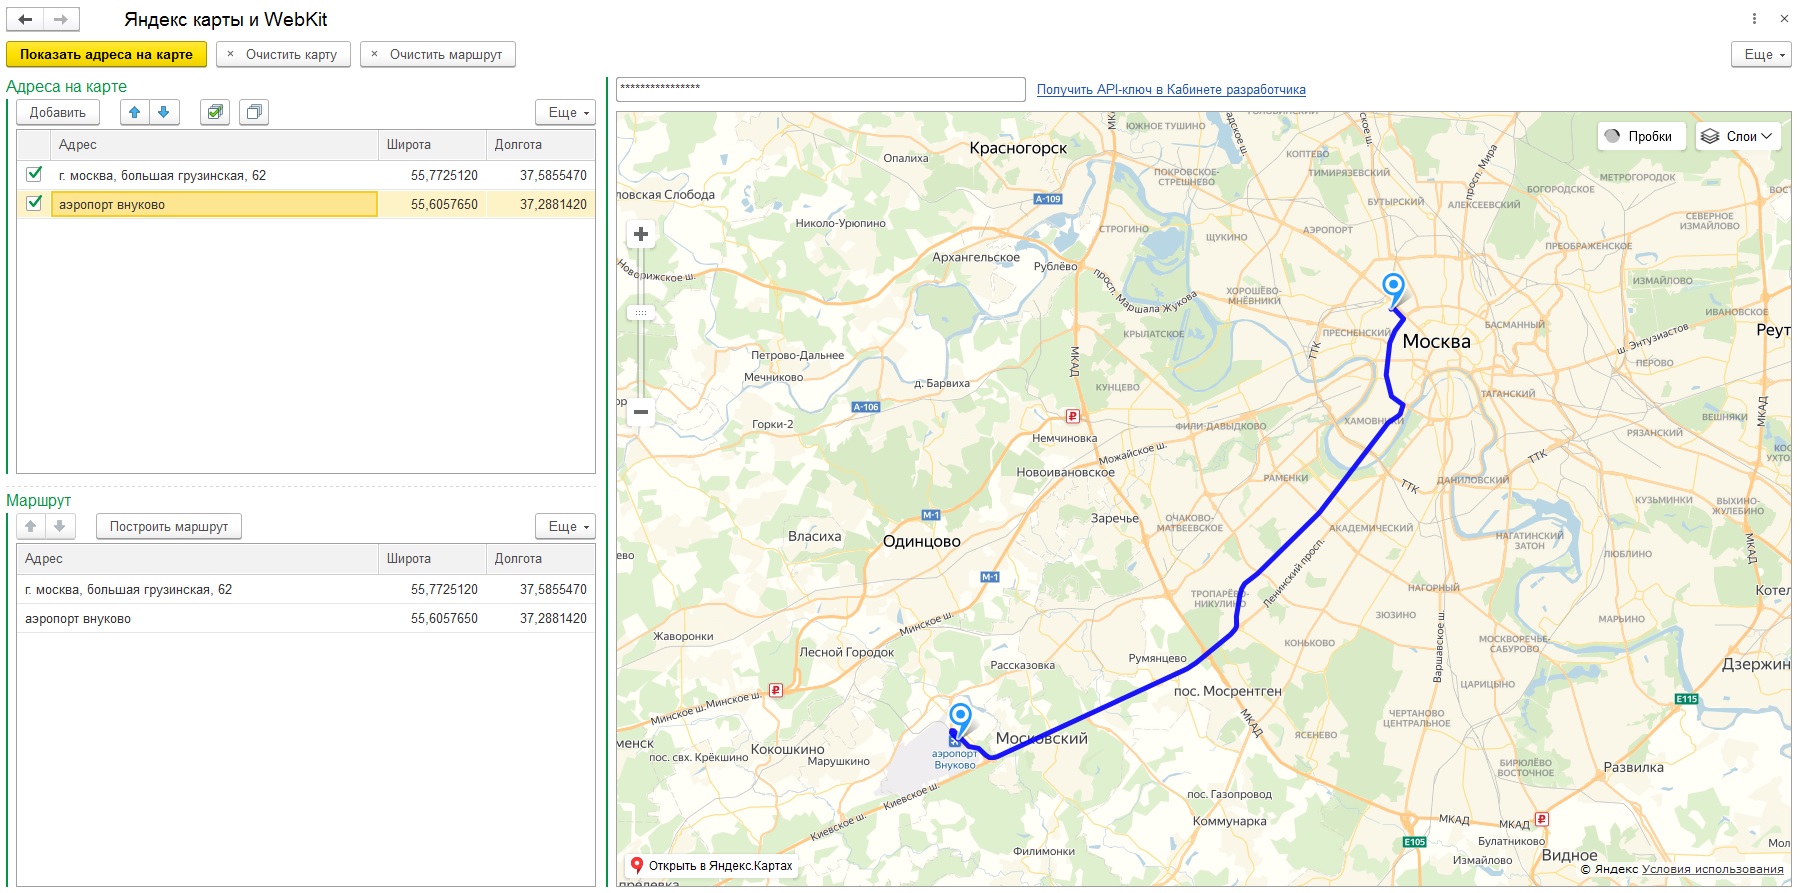Click Открыть в Яндекс.Картах button
The height and width of the screenshot is (893, 1803).
click(711, 866)
